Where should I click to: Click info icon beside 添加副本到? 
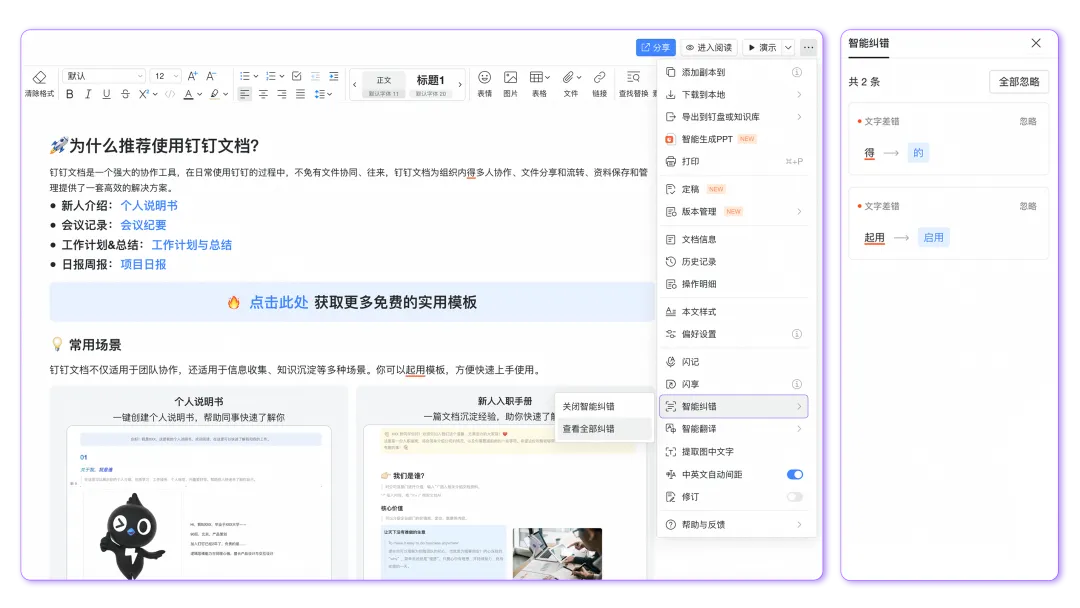tap(796, 72)
